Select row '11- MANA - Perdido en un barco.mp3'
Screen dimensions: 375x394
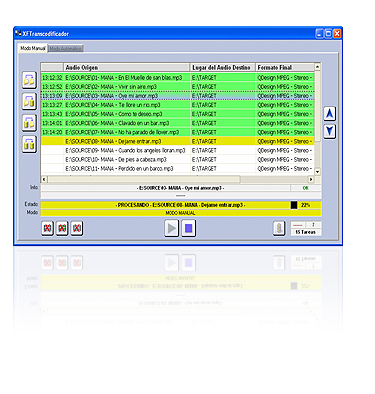pos(177,168)
